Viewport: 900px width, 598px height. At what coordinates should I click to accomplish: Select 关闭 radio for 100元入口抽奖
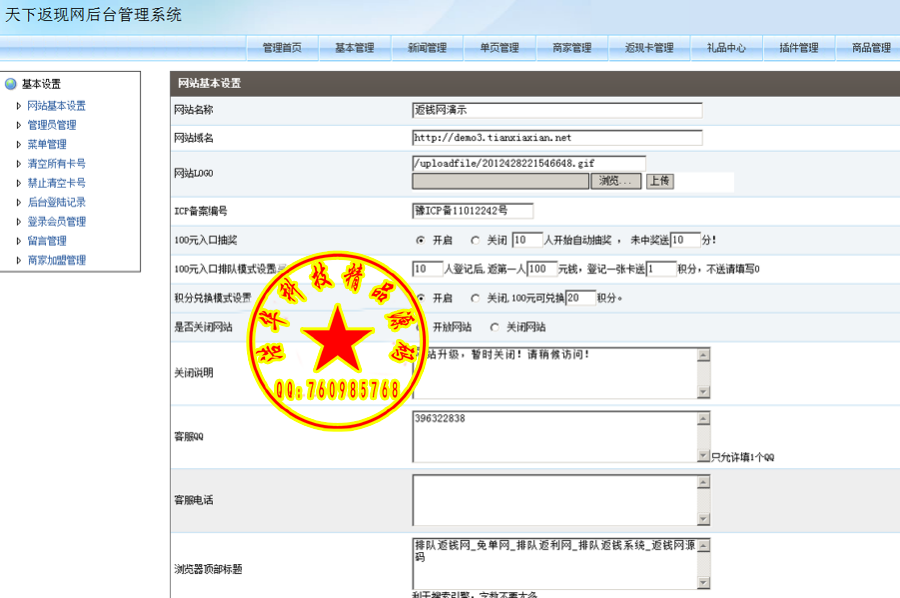473,239
